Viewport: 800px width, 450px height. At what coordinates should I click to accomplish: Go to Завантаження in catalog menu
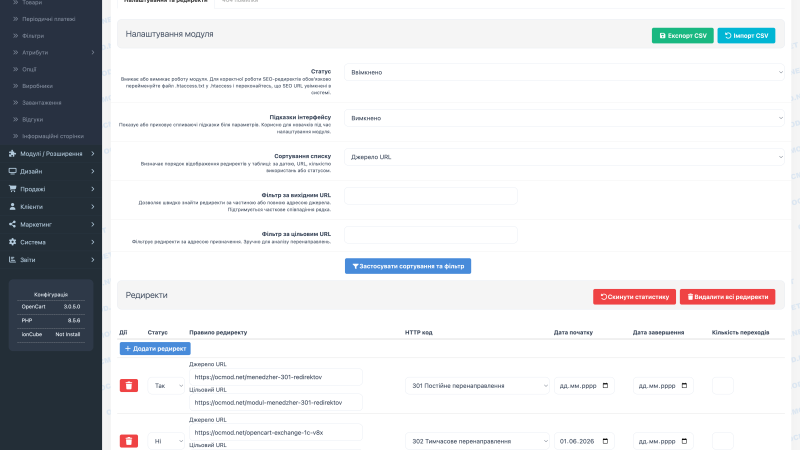coord(42,103)
